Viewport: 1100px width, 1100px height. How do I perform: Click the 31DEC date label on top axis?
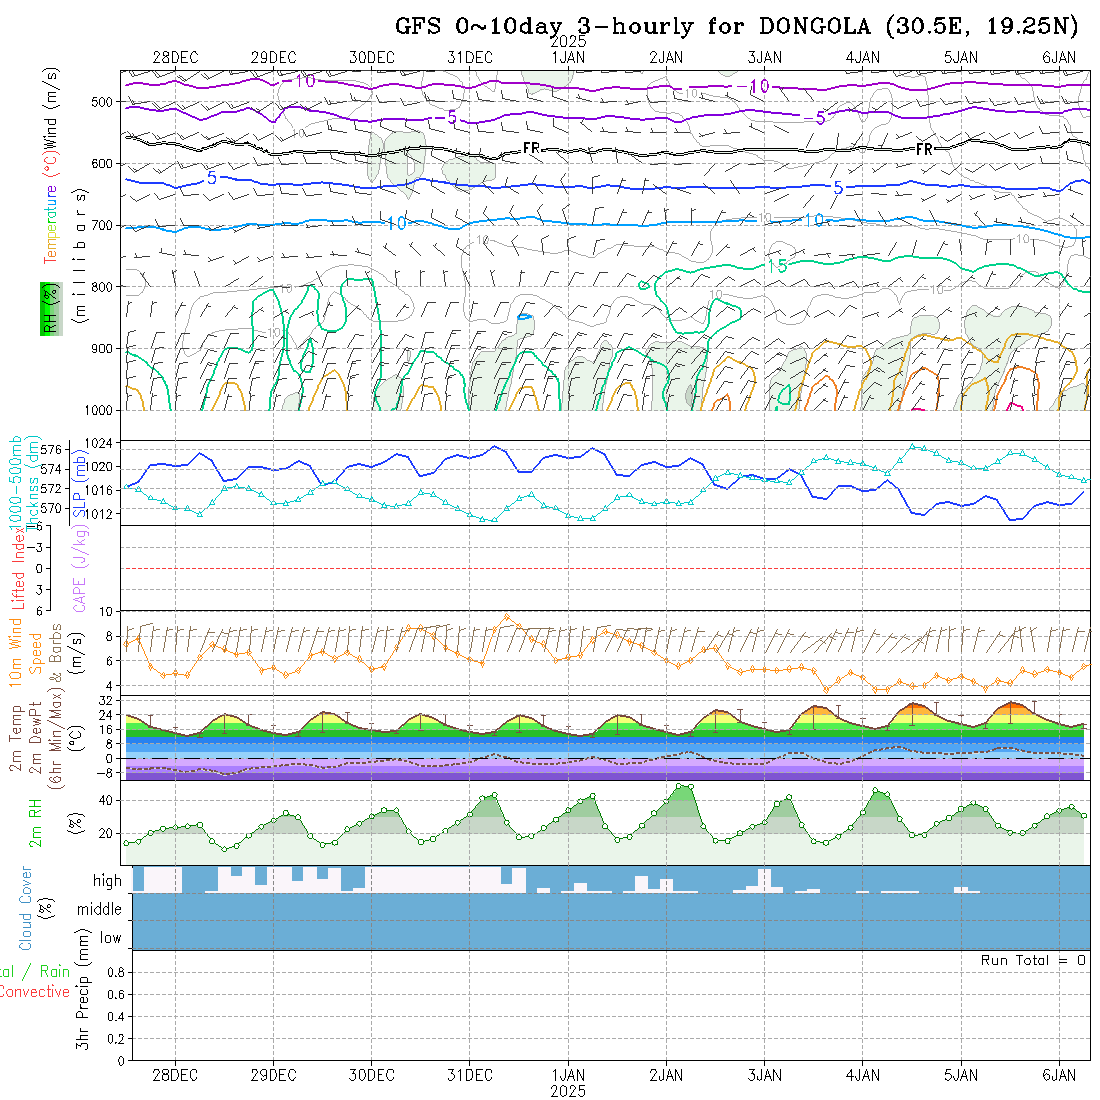tap(469, 58)
